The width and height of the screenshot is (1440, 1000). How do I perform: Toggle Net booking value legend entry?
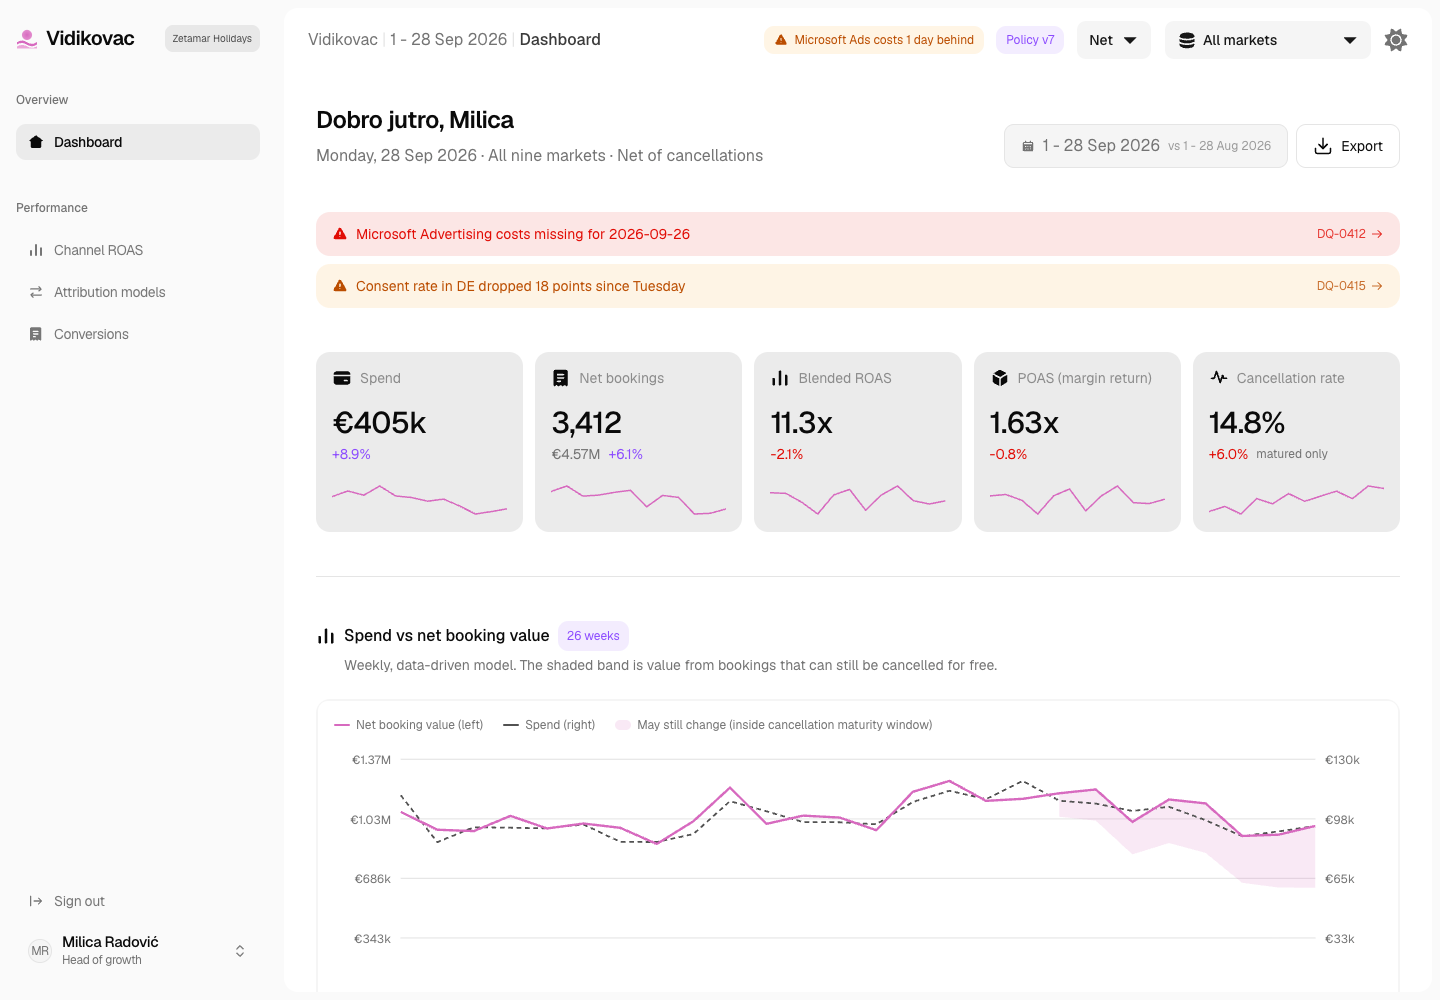click(409, 725)
